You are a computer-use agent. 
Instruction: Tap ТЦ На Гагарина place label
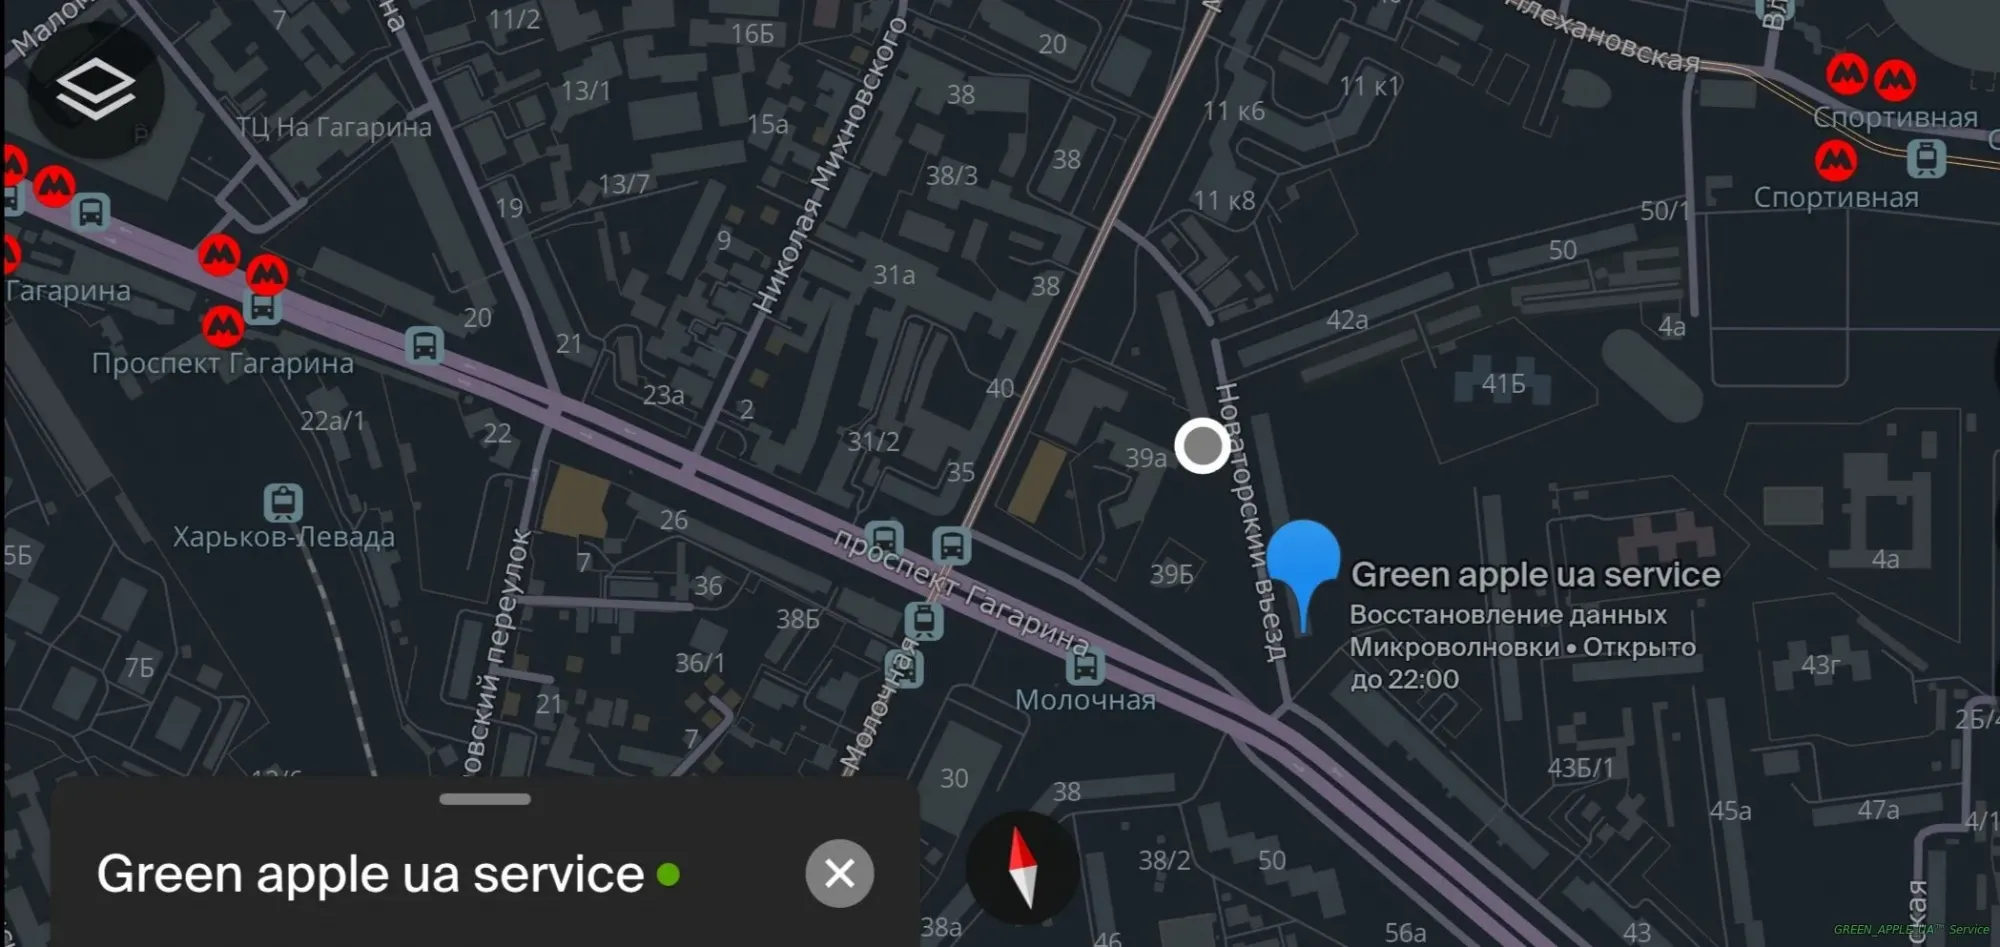coord(334,127)
